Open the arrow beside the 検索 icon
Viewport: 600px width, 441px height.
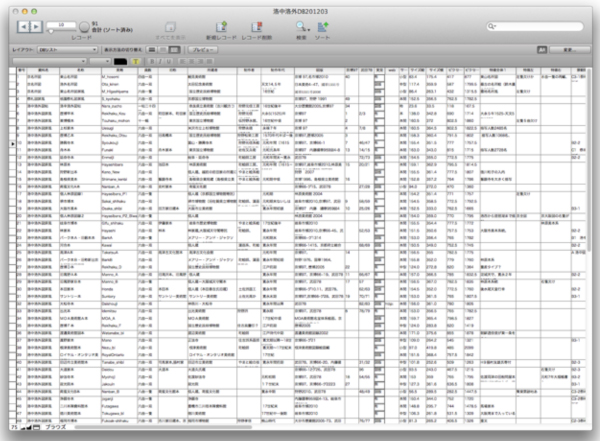(x=308, y=29)
